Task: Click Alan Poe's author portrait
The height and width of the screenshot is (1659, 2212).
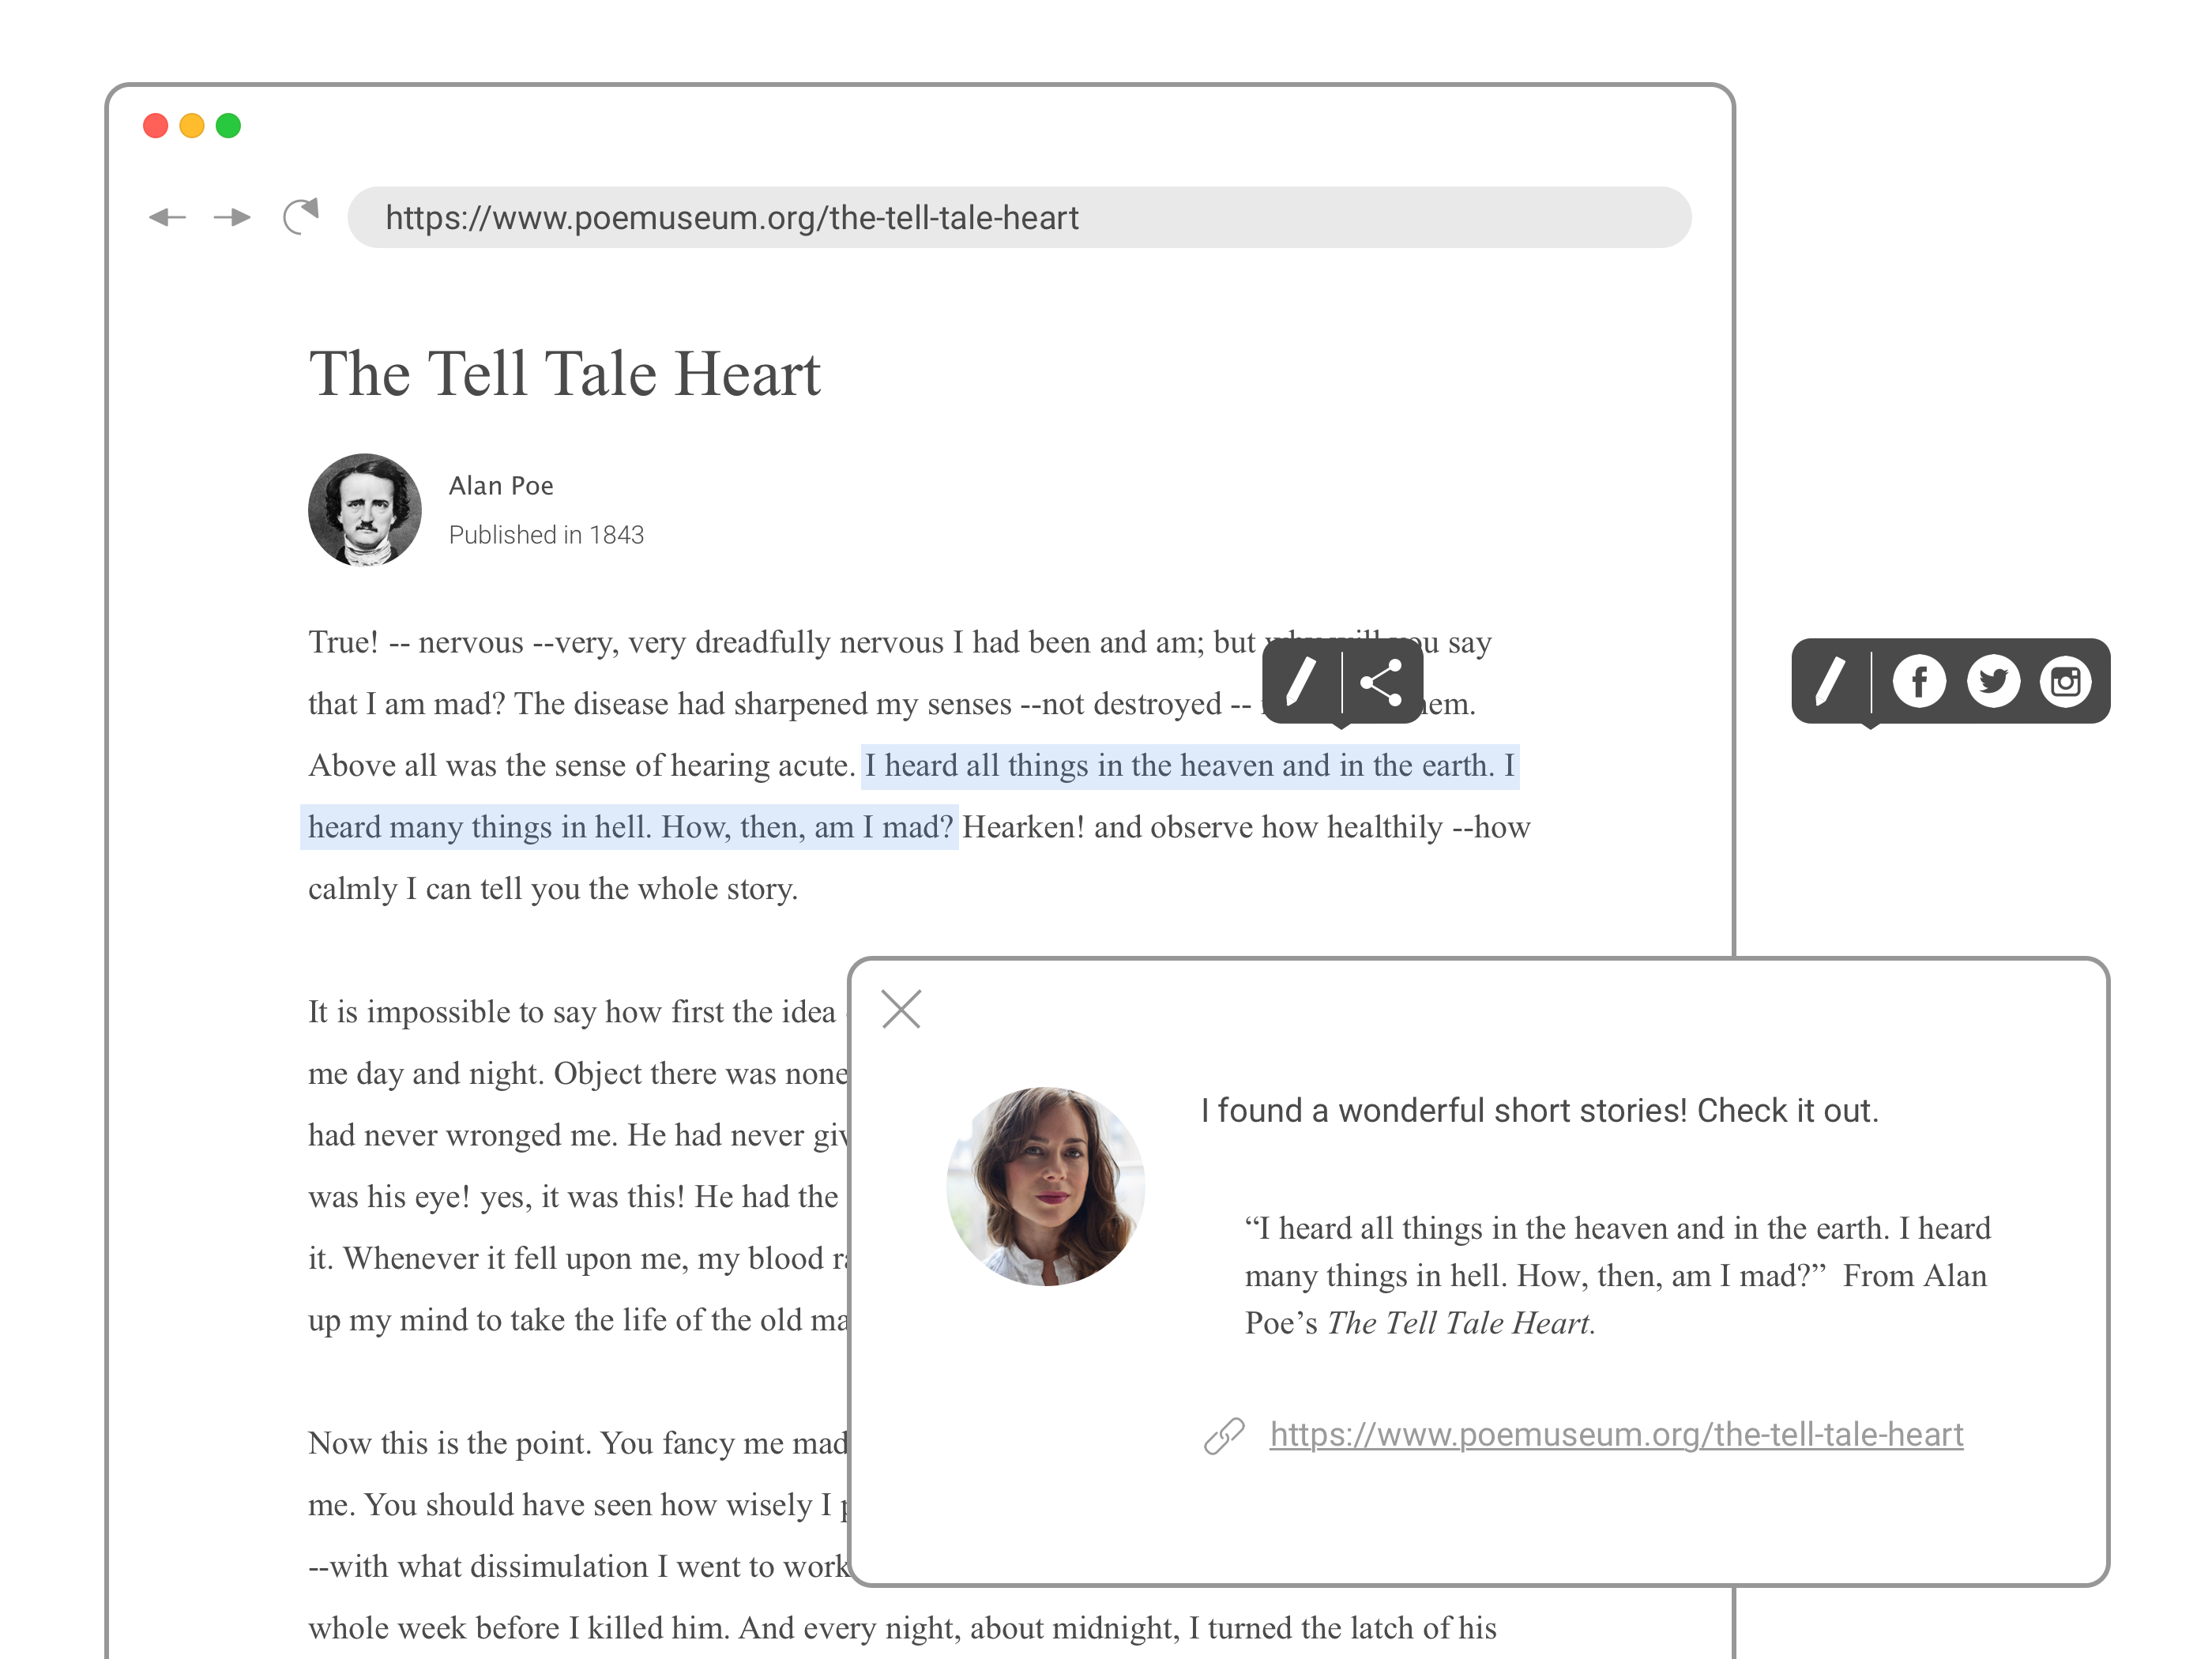Action: click(x=365, y=510)
